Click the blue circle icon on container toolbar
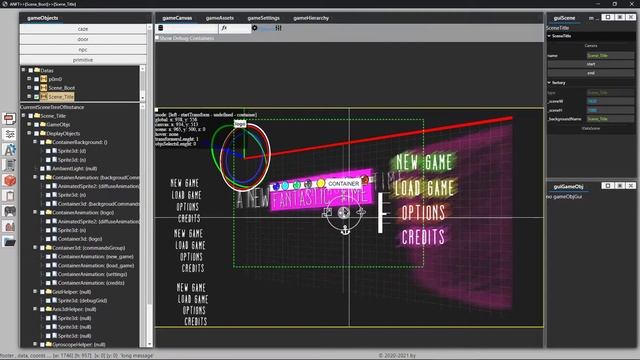This screenshot has width=640, height=360. click(276, 187)
